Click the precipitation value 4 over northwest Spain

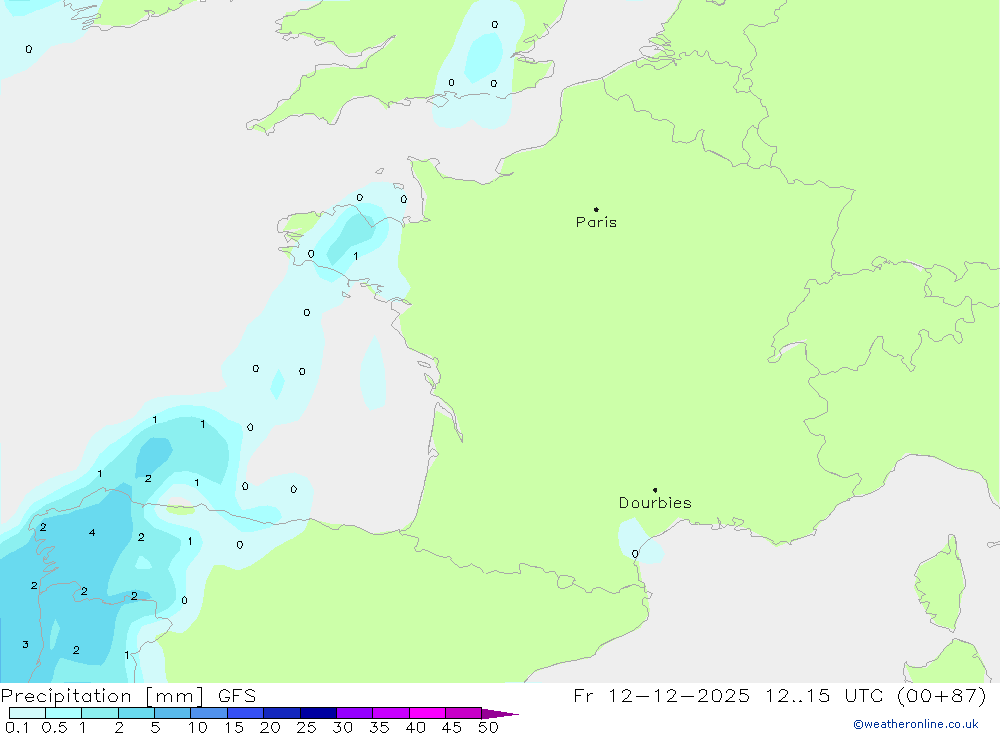[x=92, y=532]
